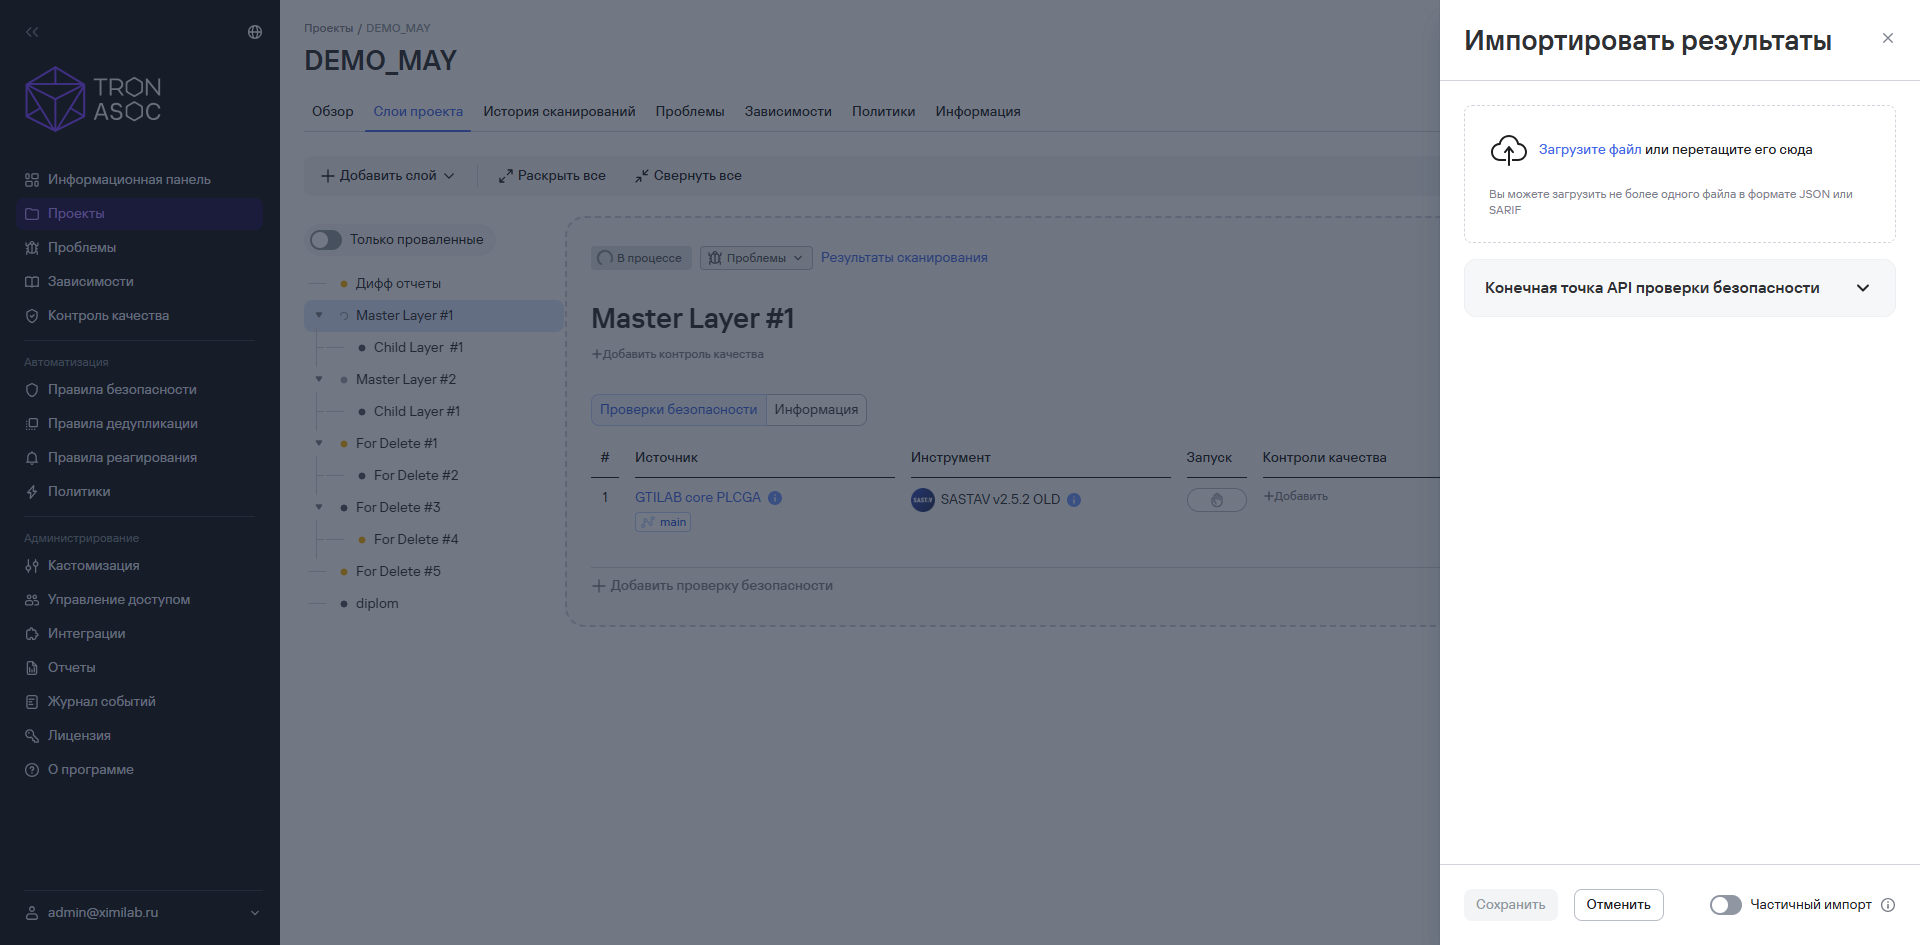Click the Журнал событий icon
1920x945 pixels.
[32, 702]
